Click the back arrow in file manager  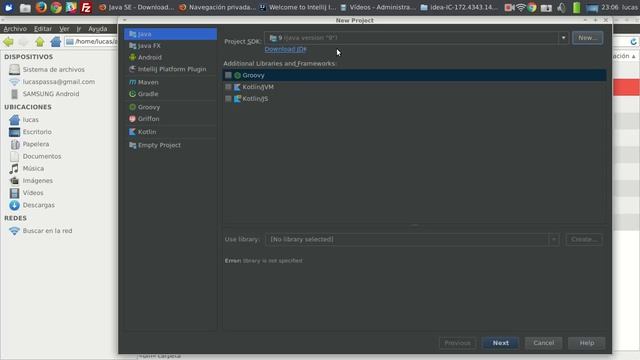click(8, 42)
